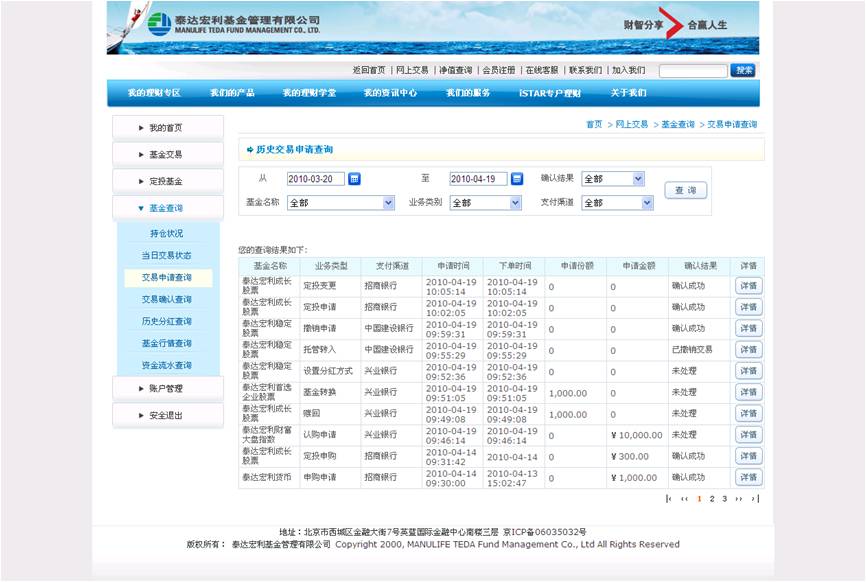Expand the 基金交易 sidebar section
The height and width of the screenshot is (582, 866).
click(x=168, y=155)
